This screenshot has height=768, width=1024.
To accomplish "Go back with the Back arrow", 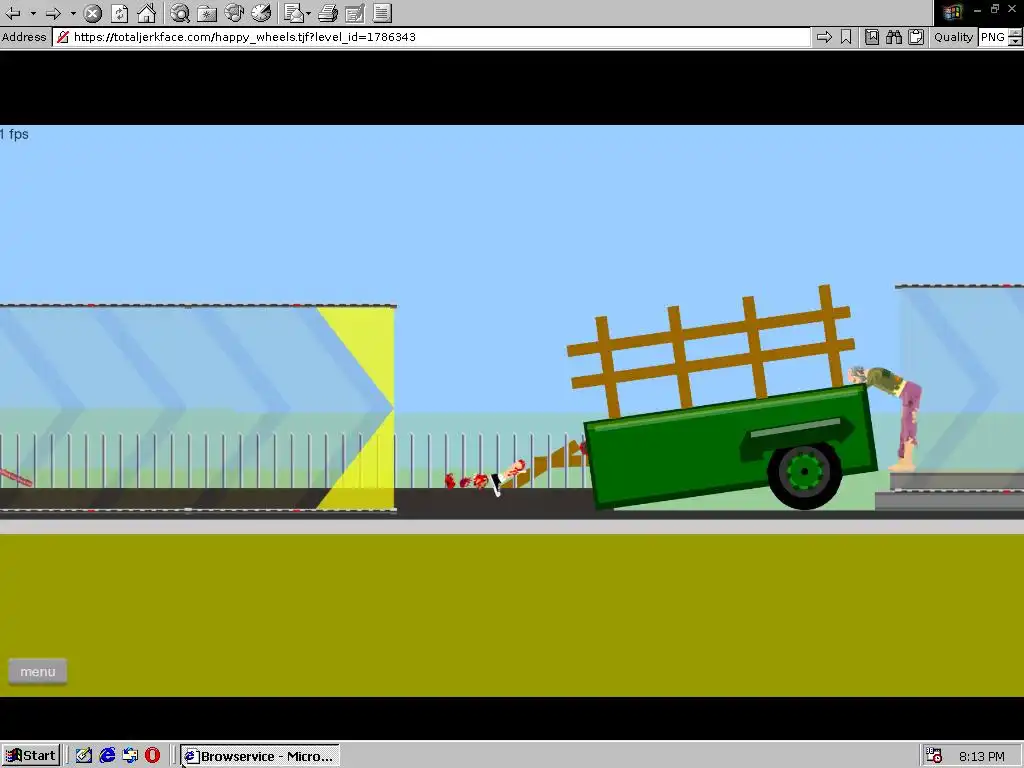I will [x=13, y=13].
